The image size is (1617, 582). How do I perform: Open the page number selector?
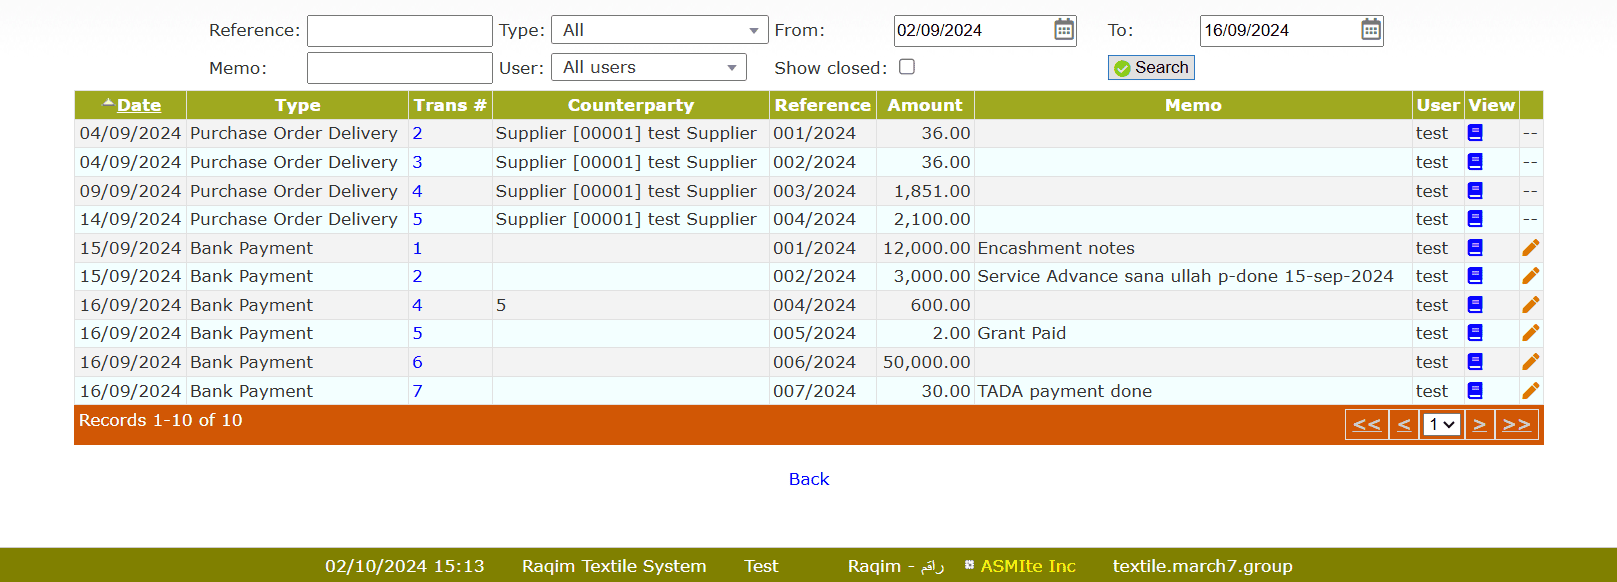1441,425
